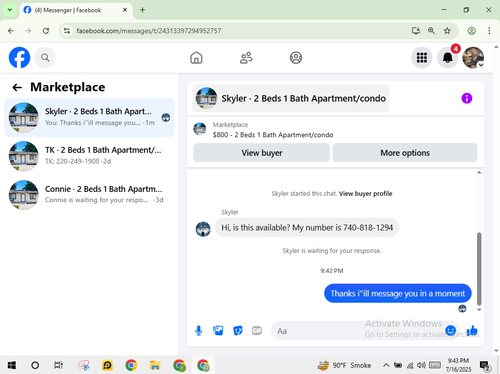Click Skyler's message with the phone number
Viewport: 500px width, 374px height.
pyautogui.click(x=307, y=228)
